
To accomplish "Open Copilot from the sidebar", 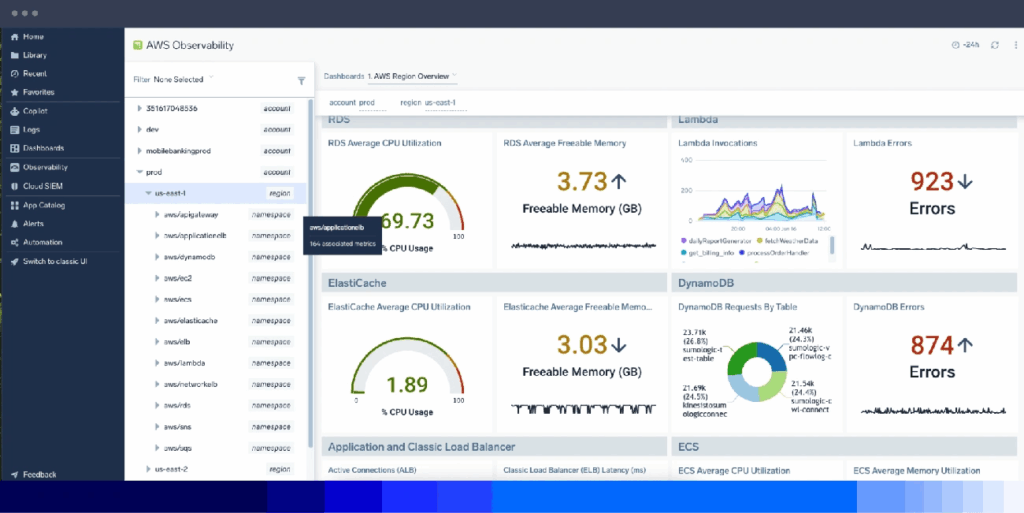I will point(35,111).
